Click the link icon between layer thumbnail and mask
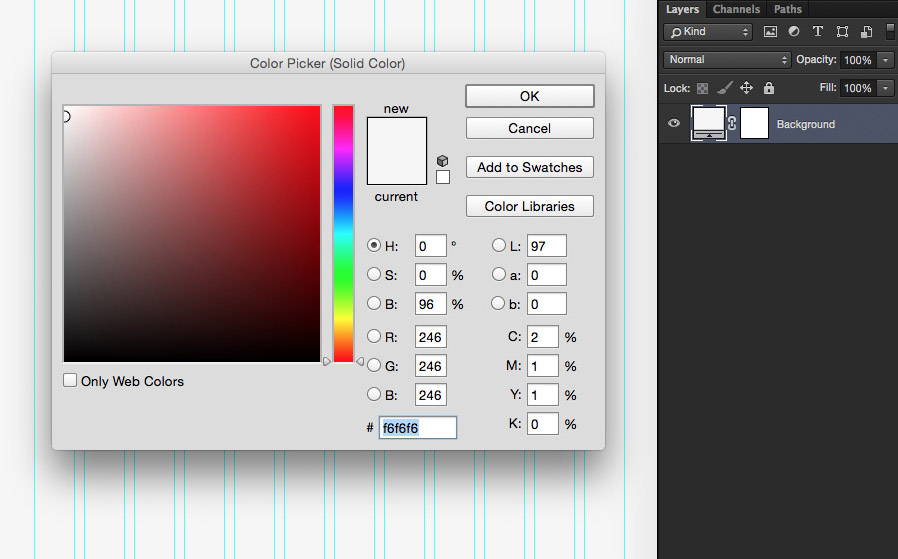Image resolution: width=898 pixels, height=559 pixels. click(732, 123)
